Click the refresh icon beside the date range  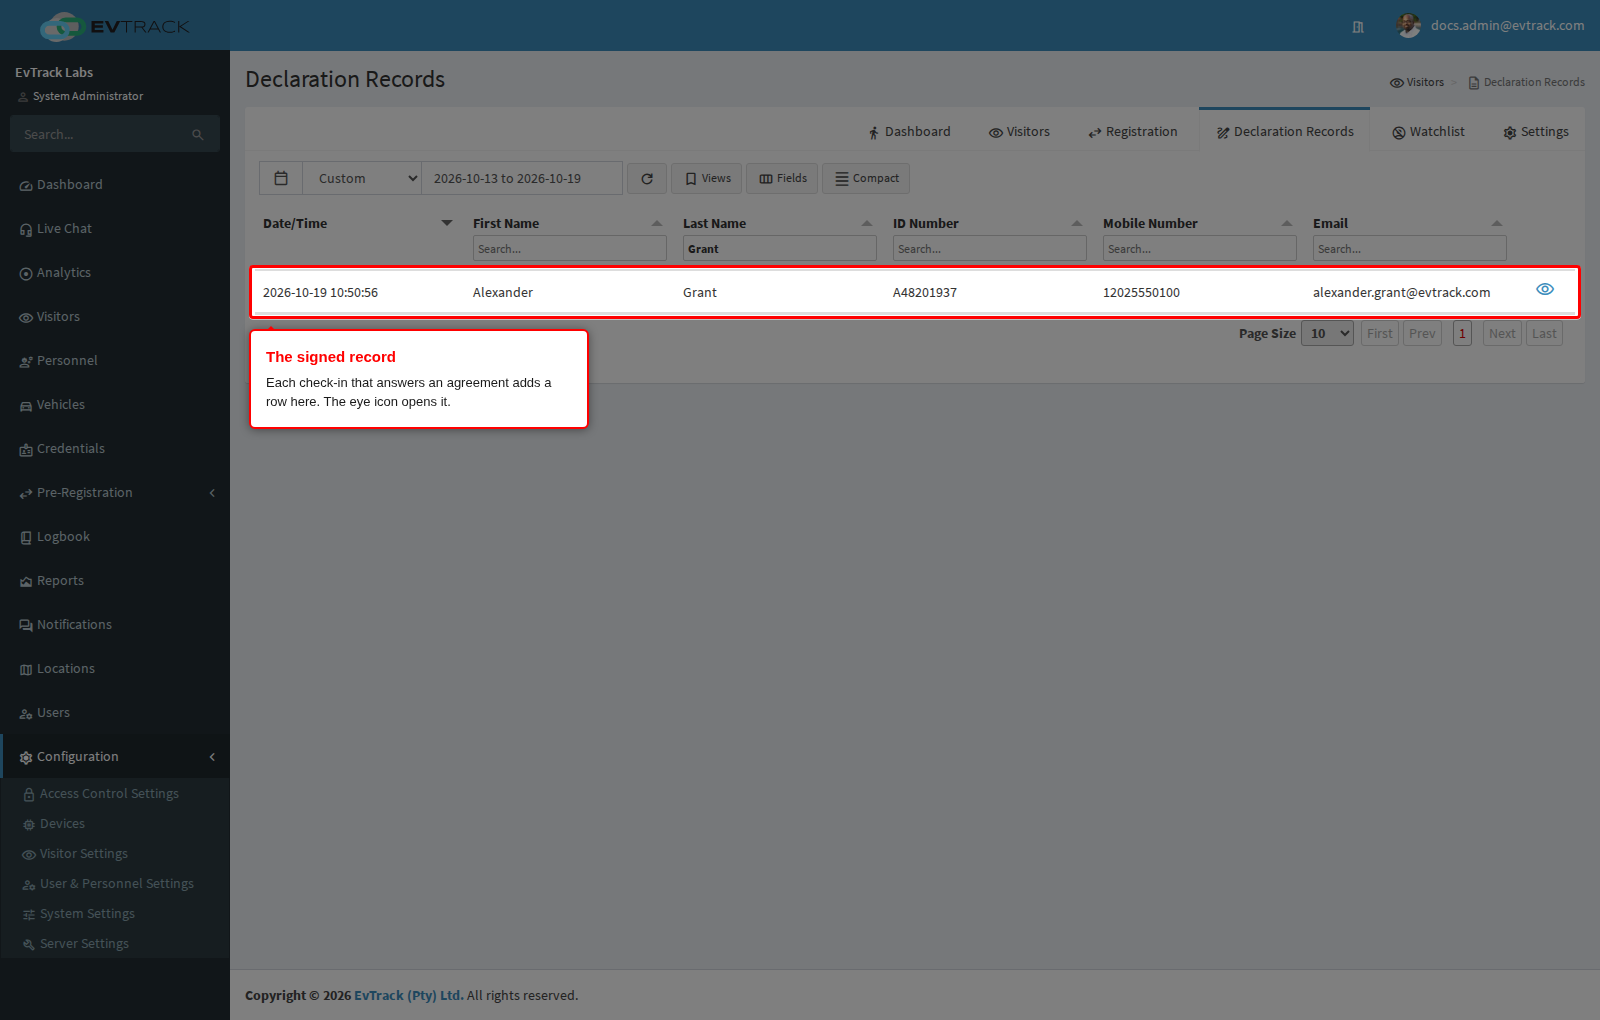pos(647,179)
